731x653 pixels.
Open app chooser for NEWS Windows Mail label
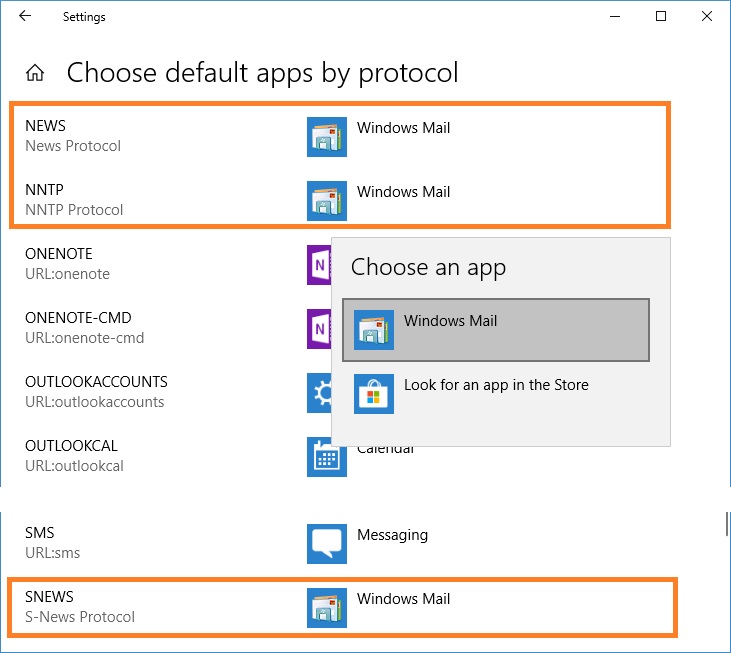403,128
